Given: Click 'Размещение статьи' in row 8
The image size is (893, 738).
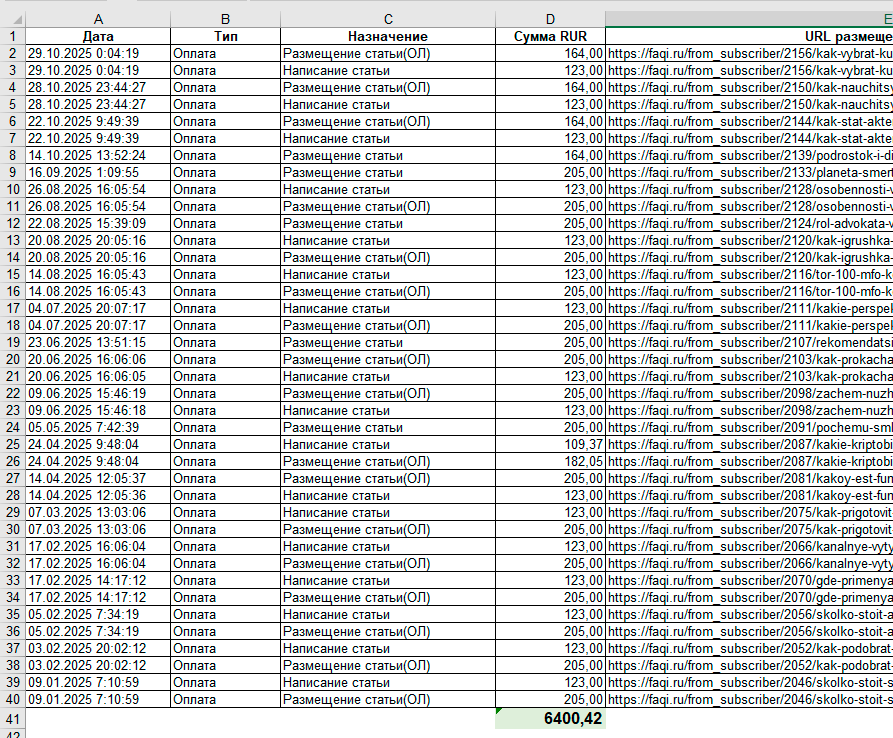Looking at the screenshot, I should coord(388,155).
